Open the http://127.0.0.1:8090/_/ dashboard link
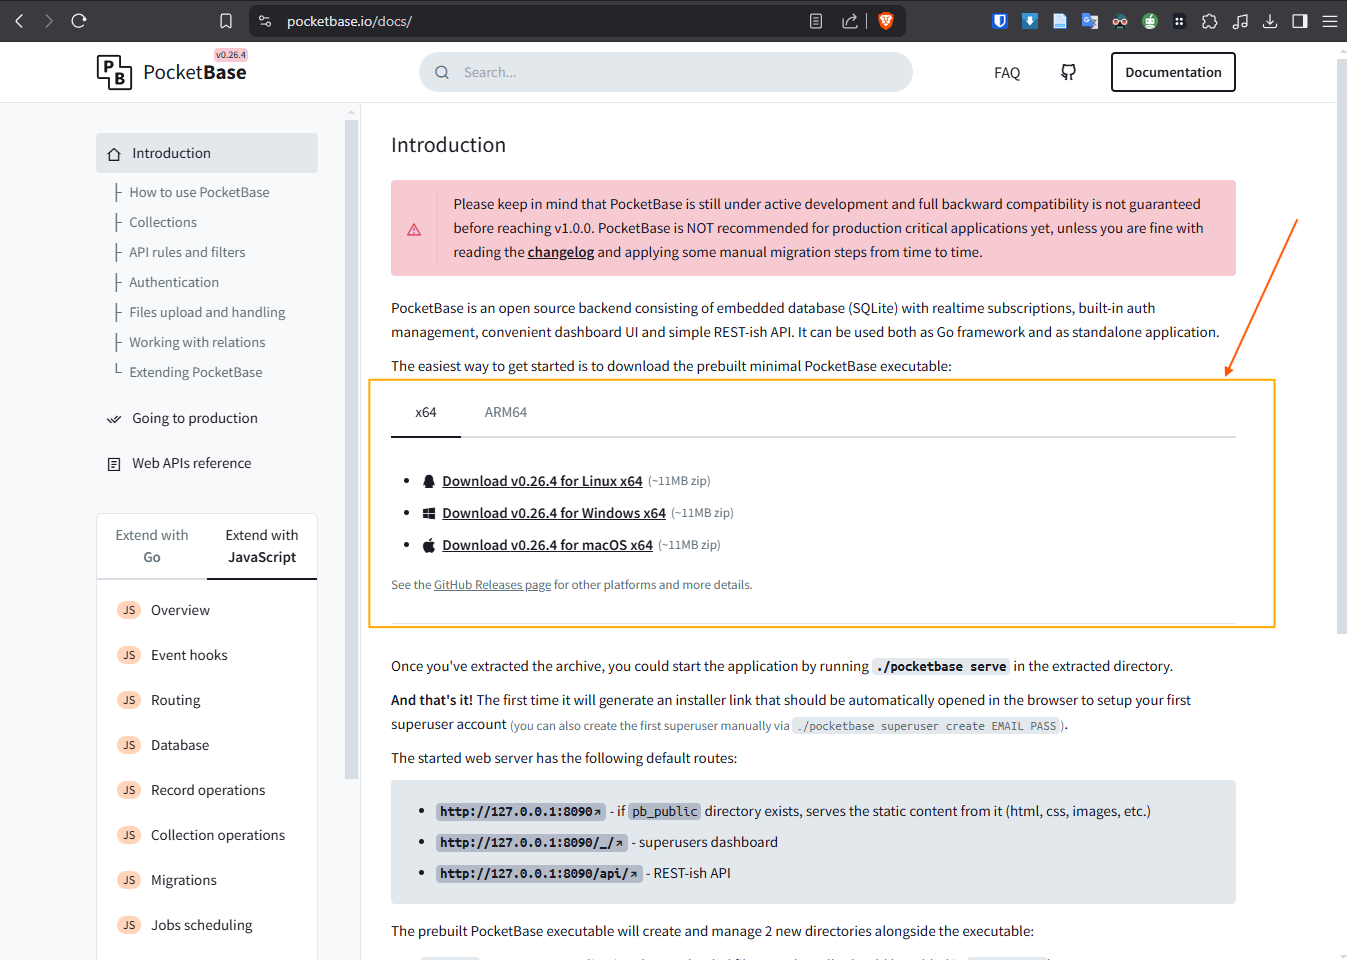This screenshot has height=960, width=1347. 532,843
